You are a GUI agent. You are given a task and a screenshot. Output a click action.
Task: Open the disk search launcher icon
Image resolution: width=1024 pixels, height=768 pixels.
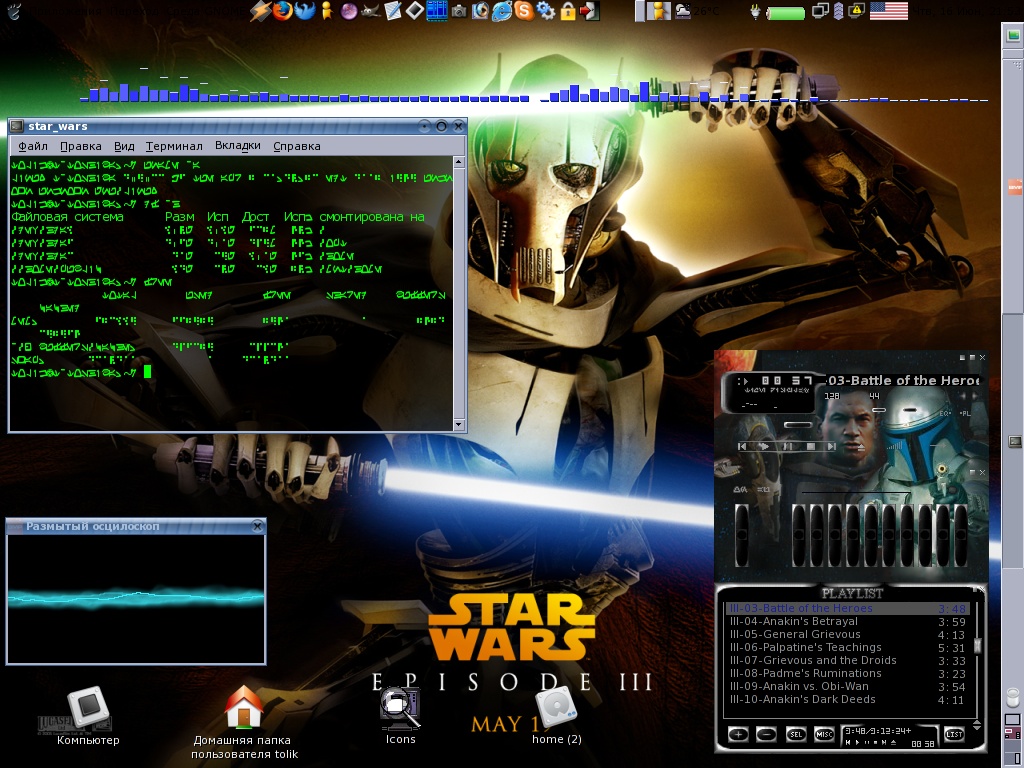pos(480,10)
